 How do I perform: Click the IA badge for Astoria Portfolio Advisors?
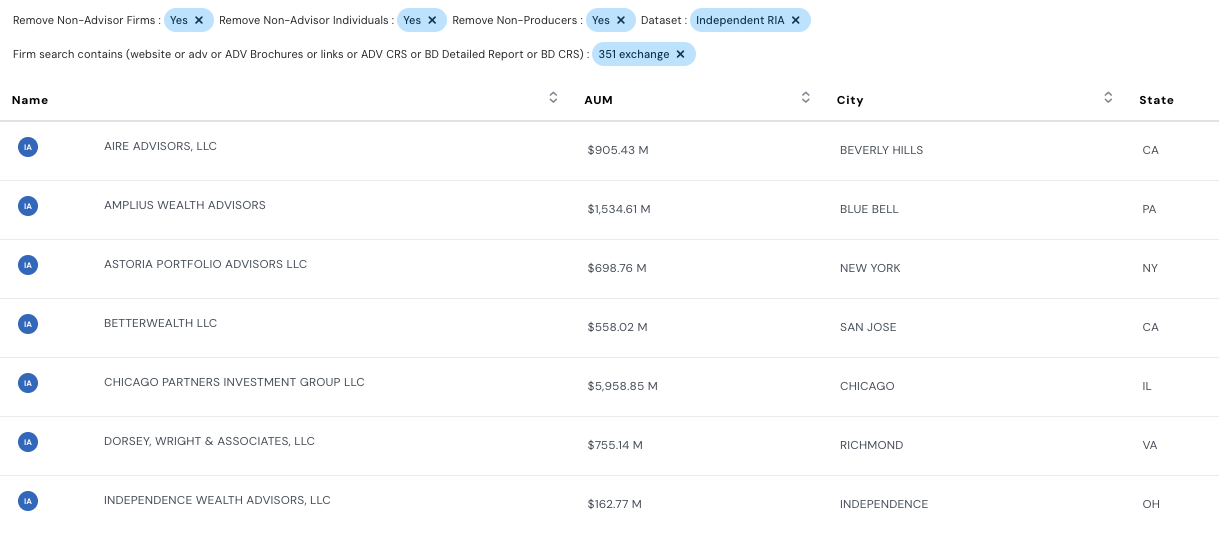pos(28,265)
